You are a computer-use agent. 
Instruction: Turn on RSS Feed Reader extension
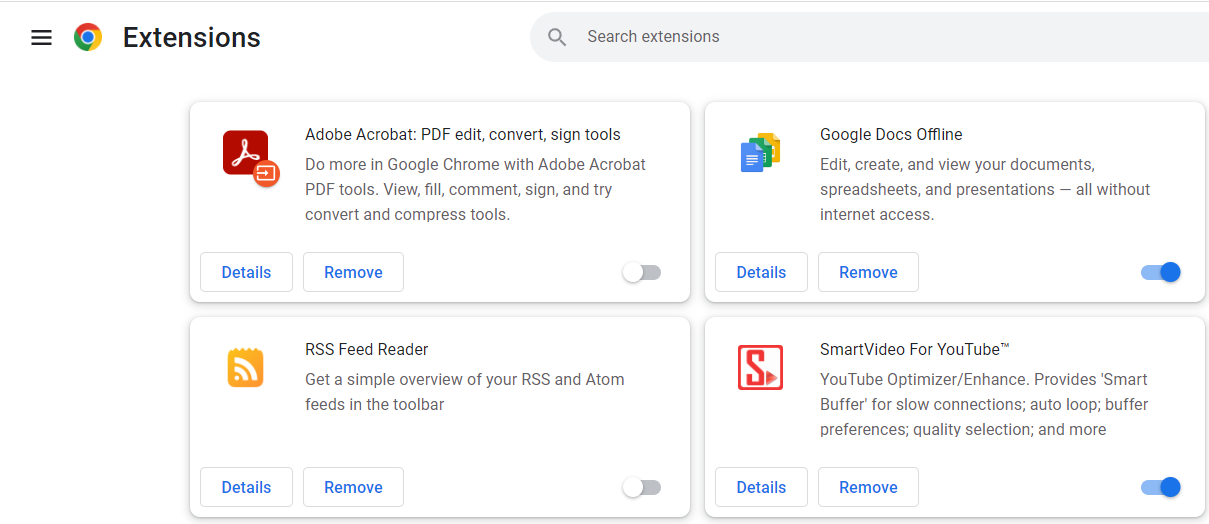642,487
